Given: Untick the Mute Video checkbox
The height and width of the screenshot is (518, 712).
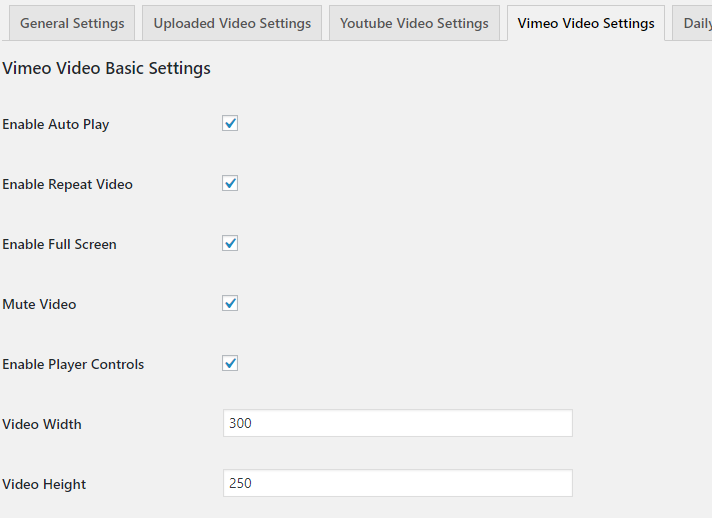Looking at the screenshot, I should click(x=230, y=304).
